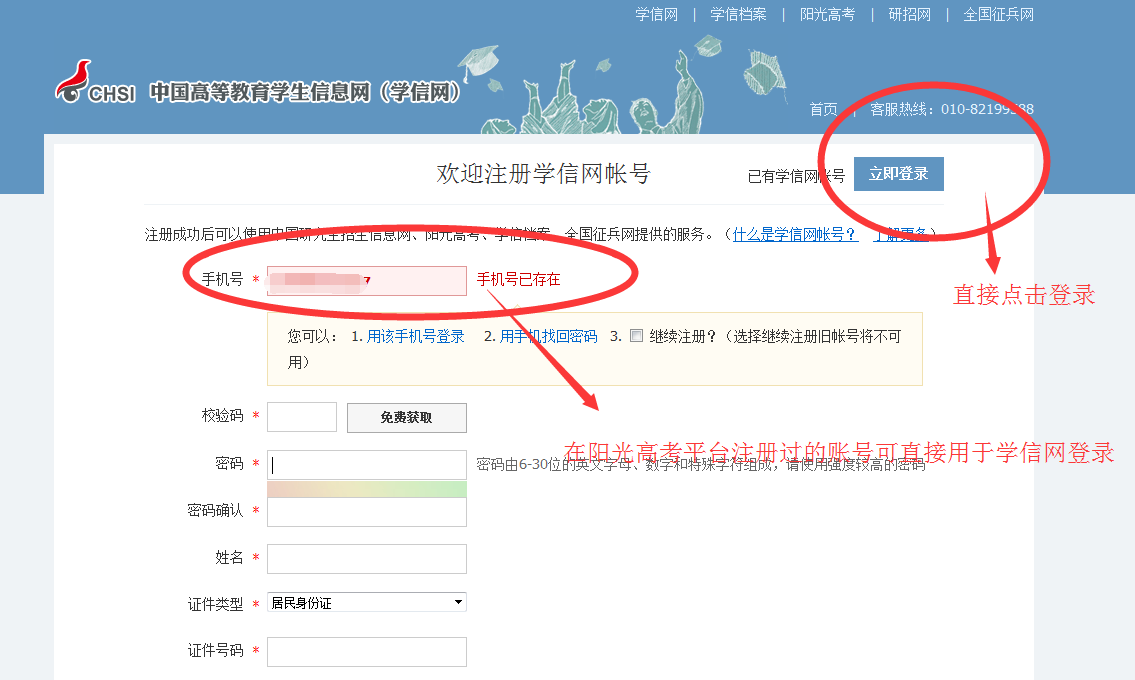
Task: Follow the 了解更多 link
Action: [900, 235]
